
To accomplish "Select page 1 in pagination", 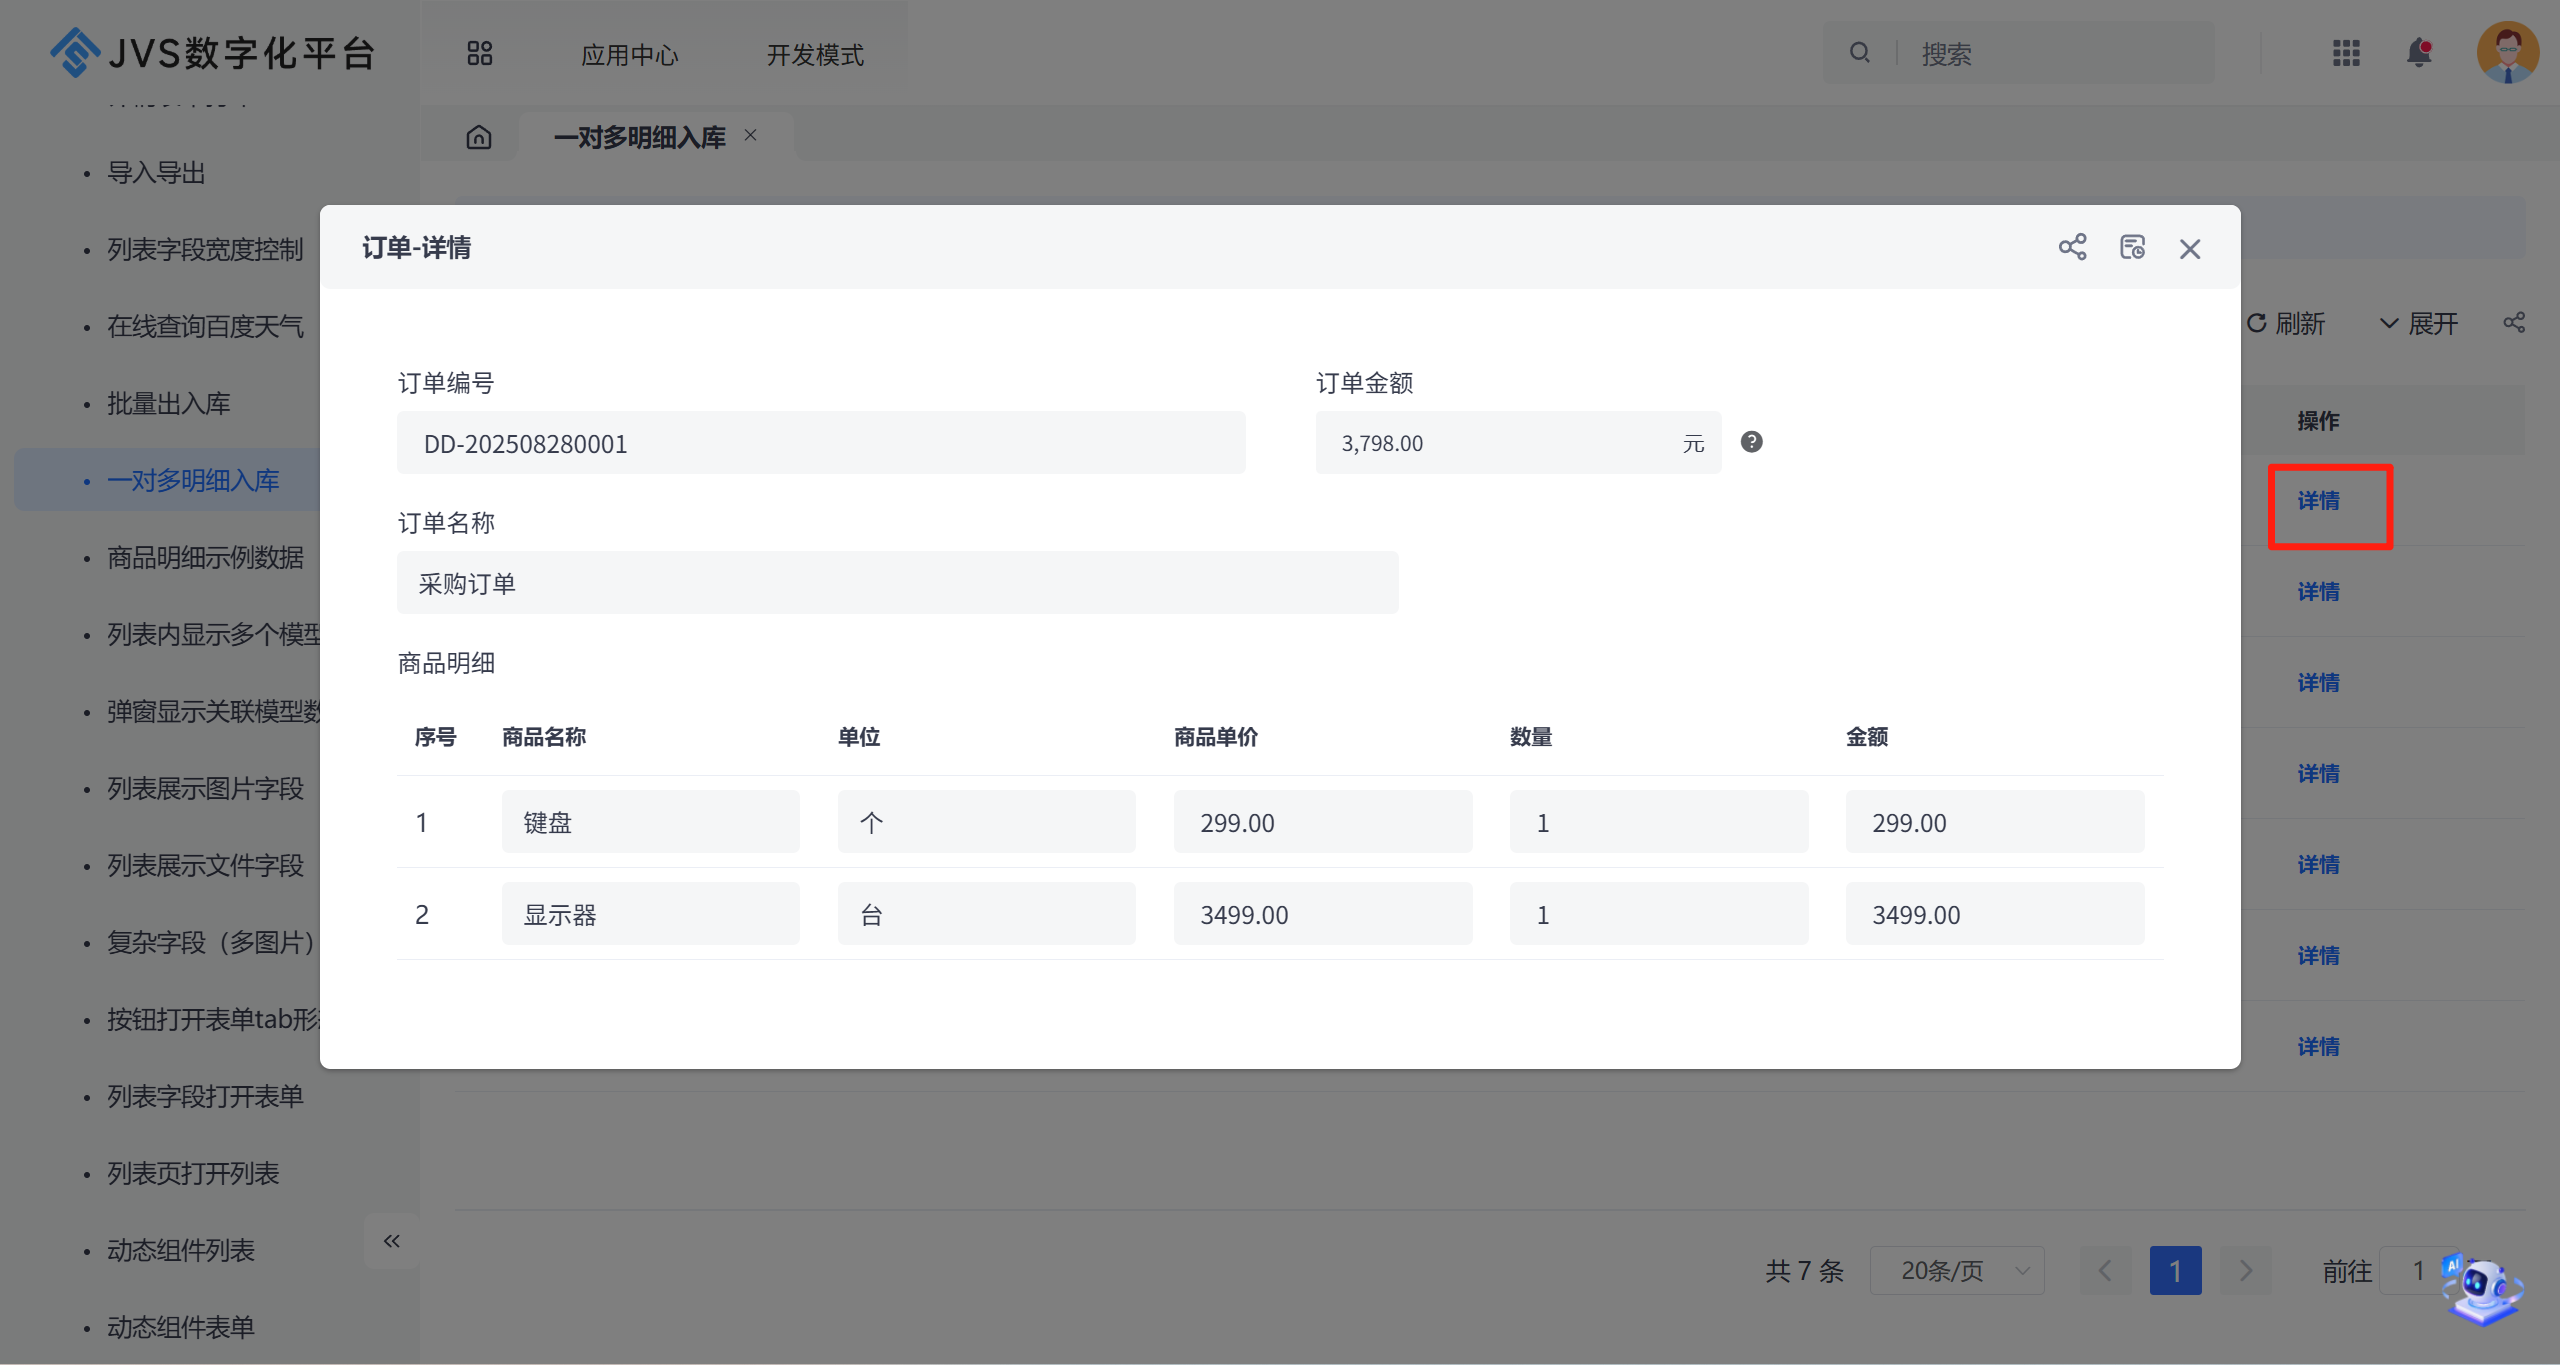I will (2176, 1271).
